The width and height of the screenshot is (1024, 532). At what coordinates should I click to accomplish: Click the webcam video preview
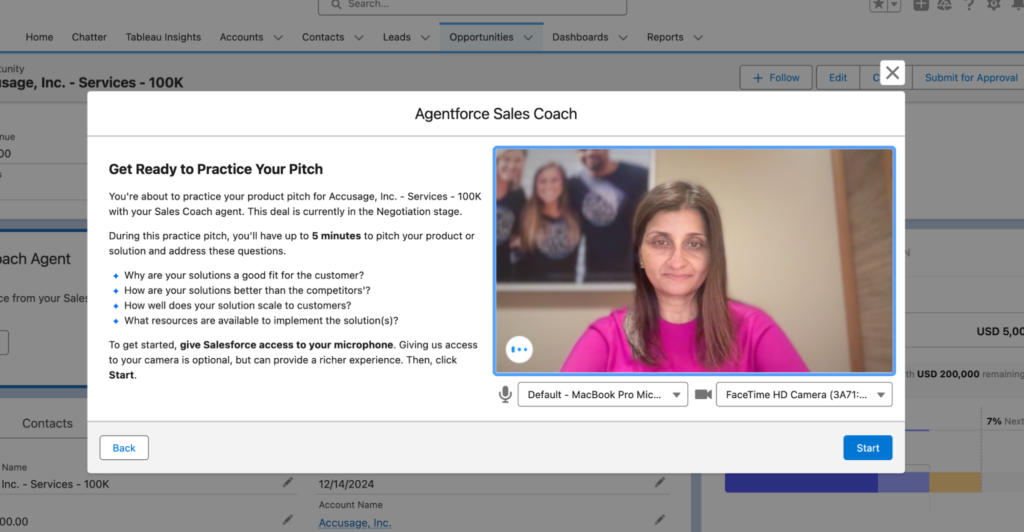pyautogui.click(x=694, y=260)
